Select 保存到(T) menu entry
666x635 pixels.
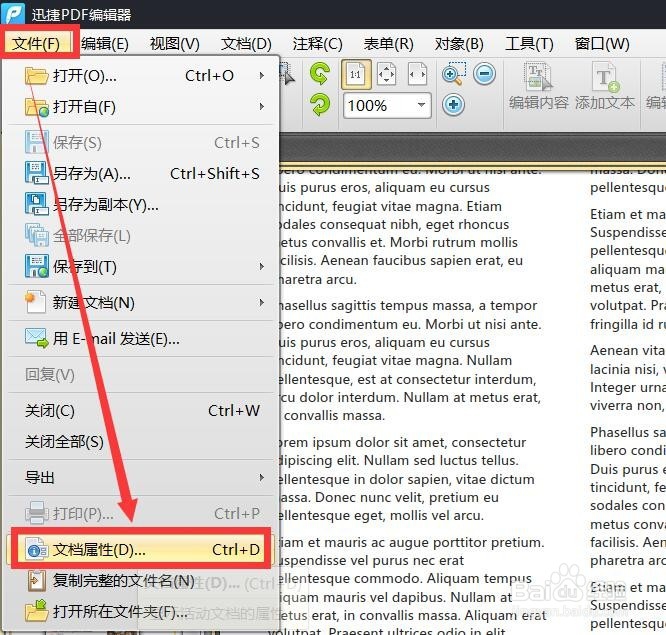click(x=140, y=266)
